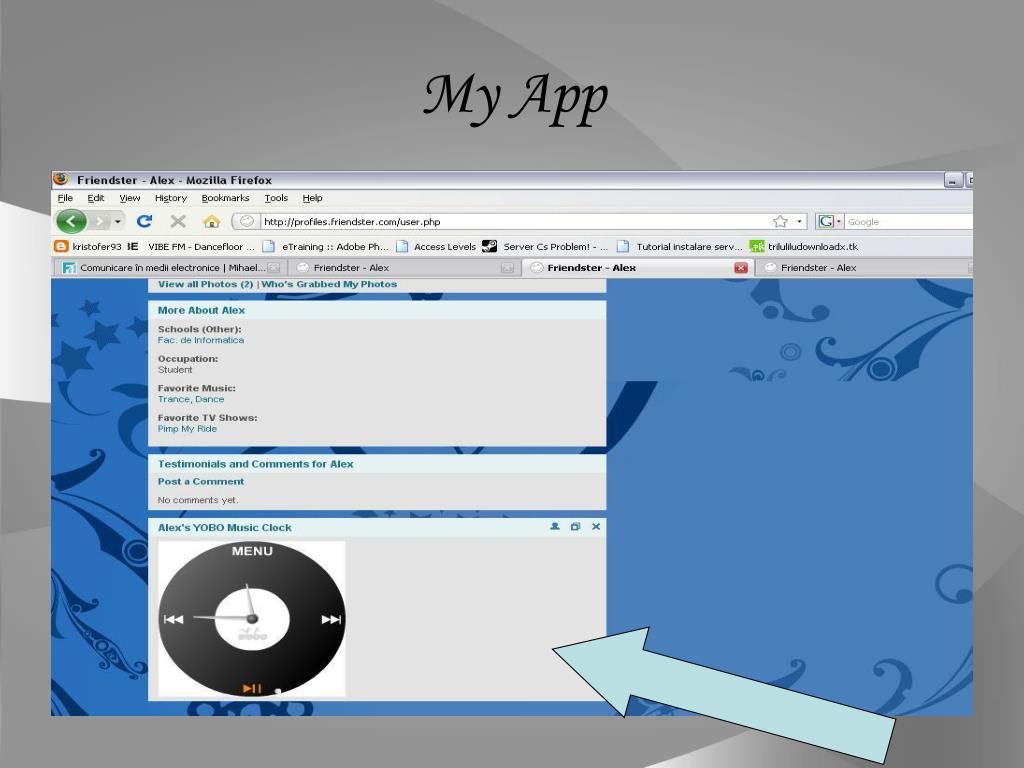1024x768 pixels.
Task: Open the eTraining :: Adobe Ph... bookmark
Action: (325, 246)
